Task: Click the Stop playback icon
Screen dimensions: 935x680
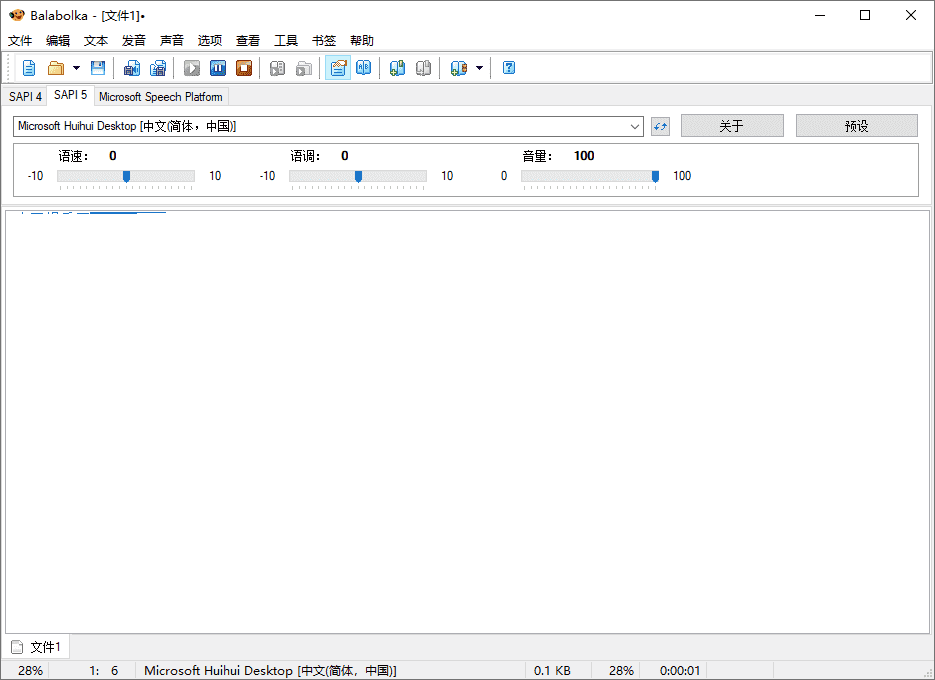Action: [244, 67]
